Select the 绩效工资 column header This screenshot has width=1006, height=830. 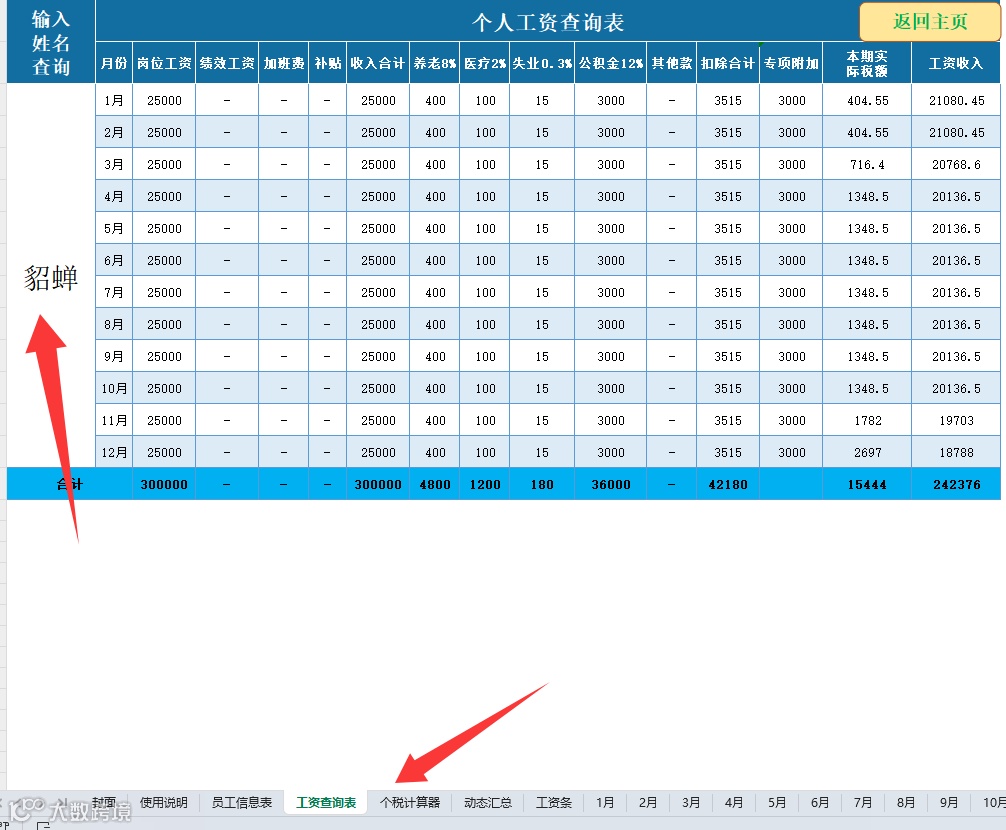[x=227, y=63]
